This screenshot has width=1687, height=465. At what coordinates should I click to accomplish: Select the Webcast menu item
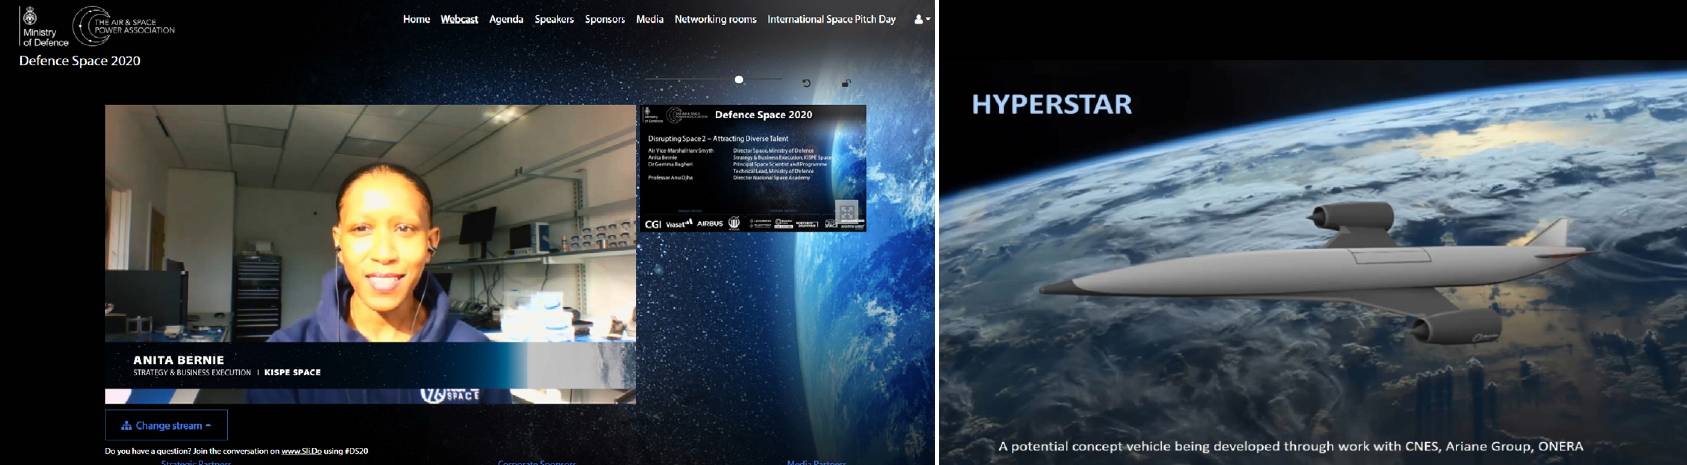(x=459, y=19)
